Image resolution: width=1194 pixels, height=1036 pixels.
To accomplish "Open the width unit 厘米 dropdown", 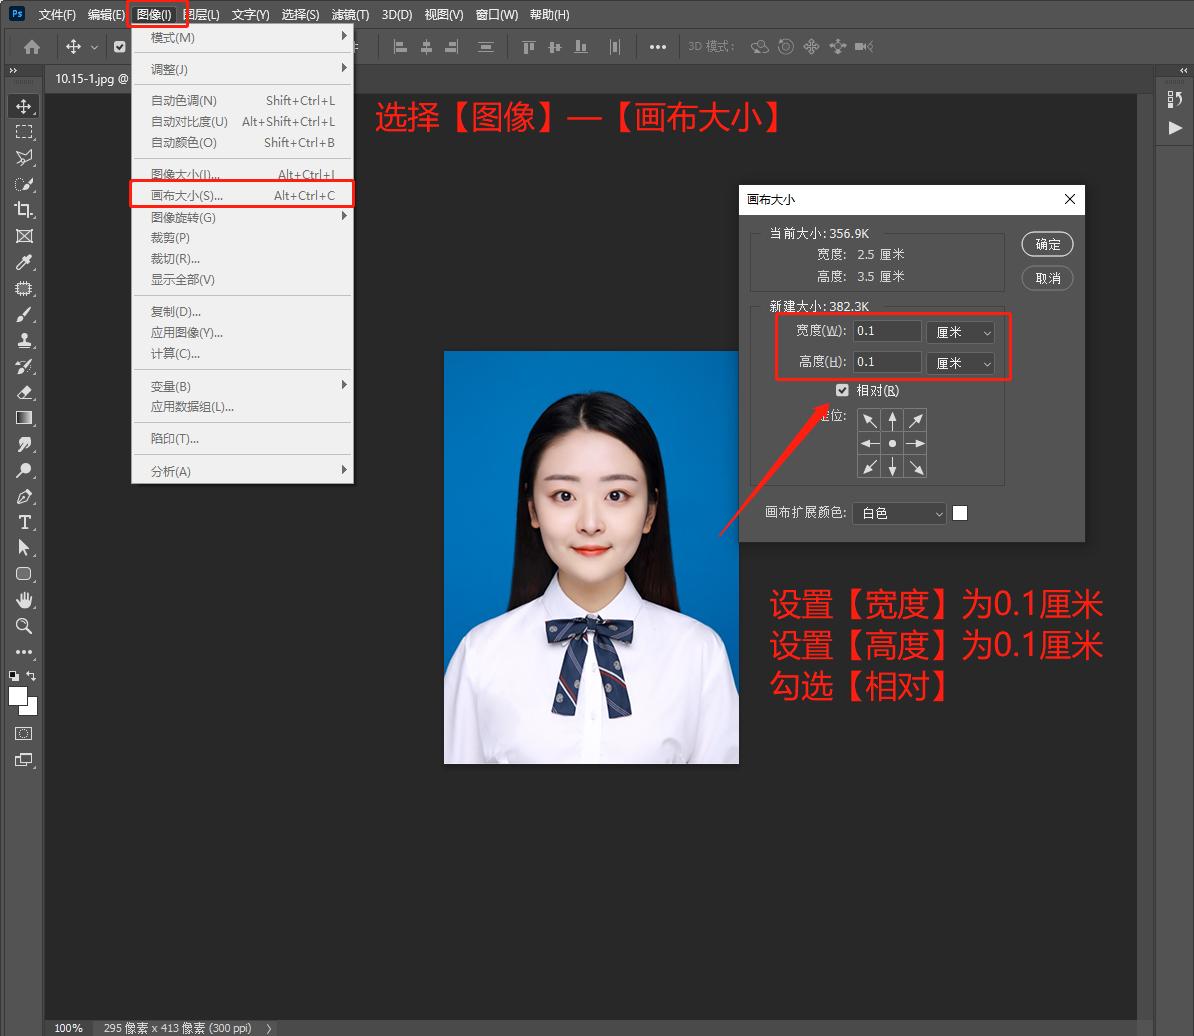I will tap(960, 332).
